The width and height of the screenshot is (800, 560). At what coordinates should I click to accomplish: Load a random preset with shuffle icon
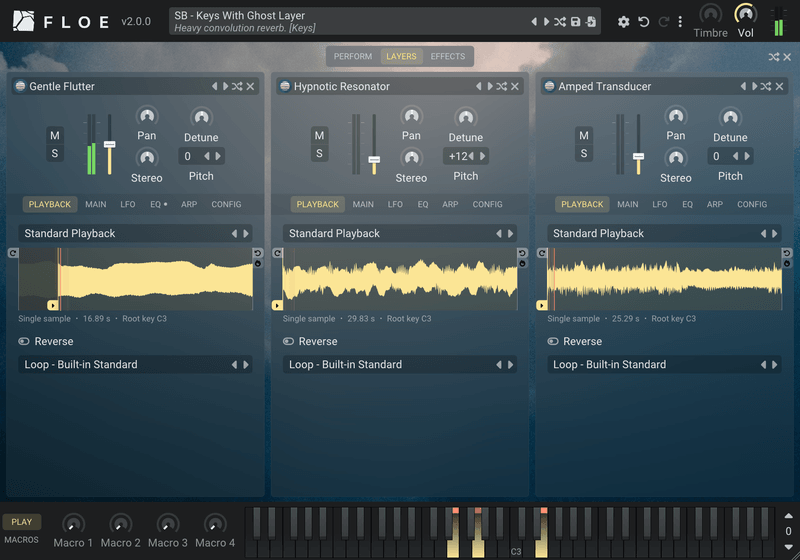click(560, 21)
